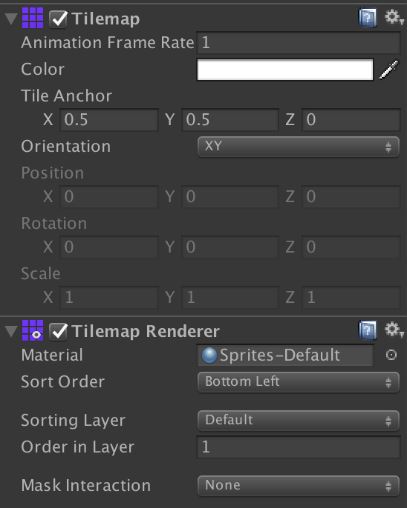The height and width of the screenshot is (508, 407).
Task: Click the Tilemap Renderer grid-eye icon
Action: pos(32,331)
